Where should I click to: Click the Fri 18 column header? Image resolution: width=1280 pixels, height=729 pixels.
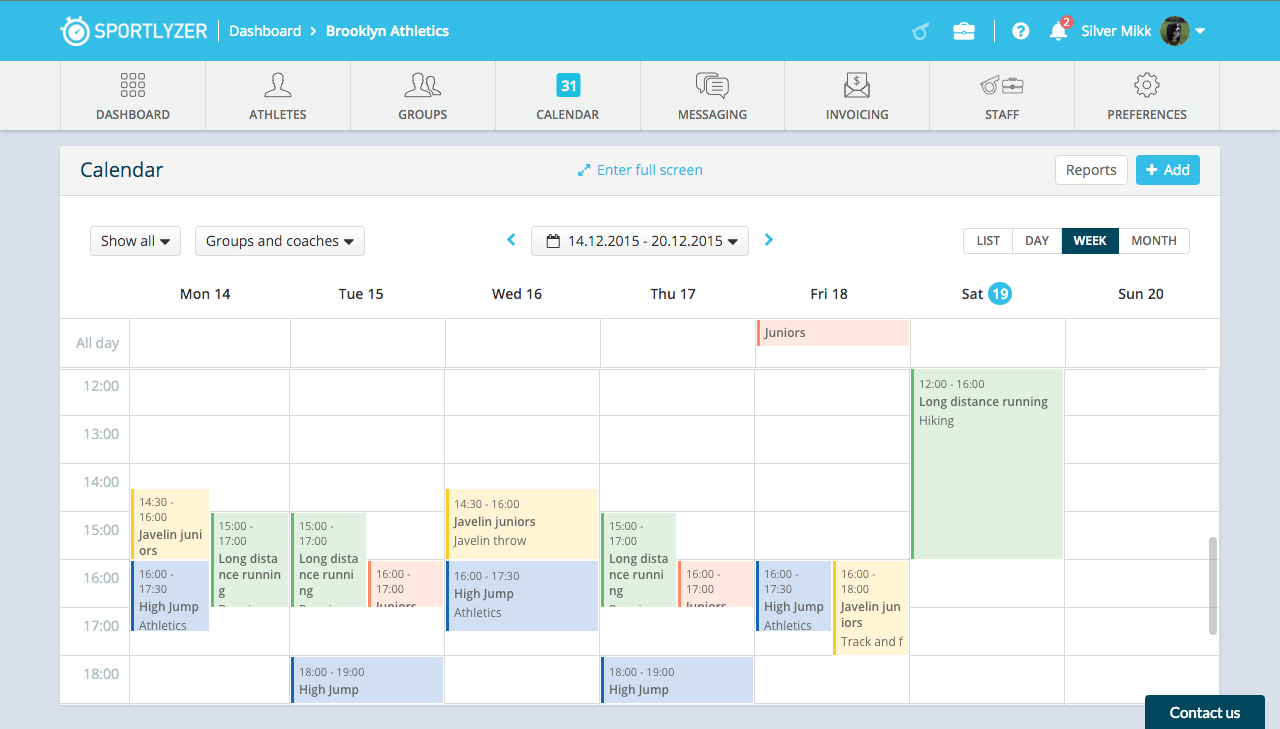829,294
